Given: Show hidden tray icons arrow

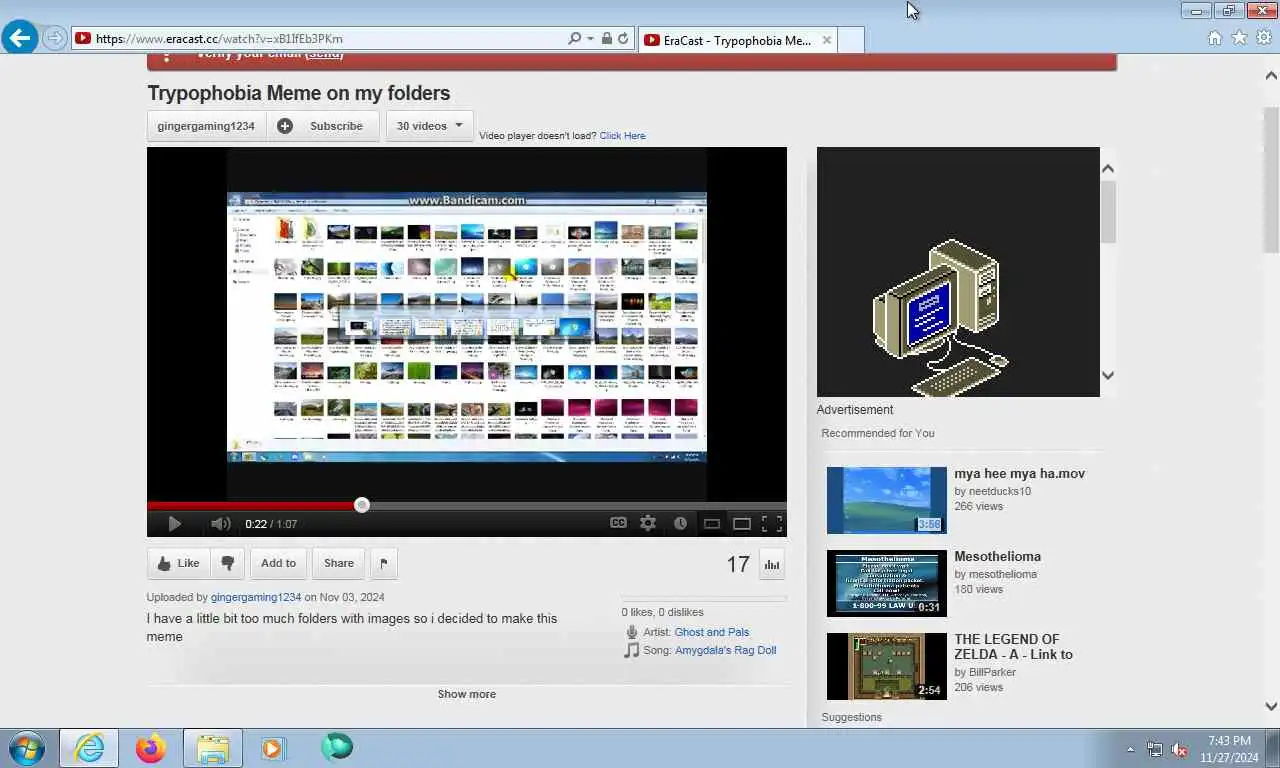Looking at the screenshot, I should [1130, 749].
